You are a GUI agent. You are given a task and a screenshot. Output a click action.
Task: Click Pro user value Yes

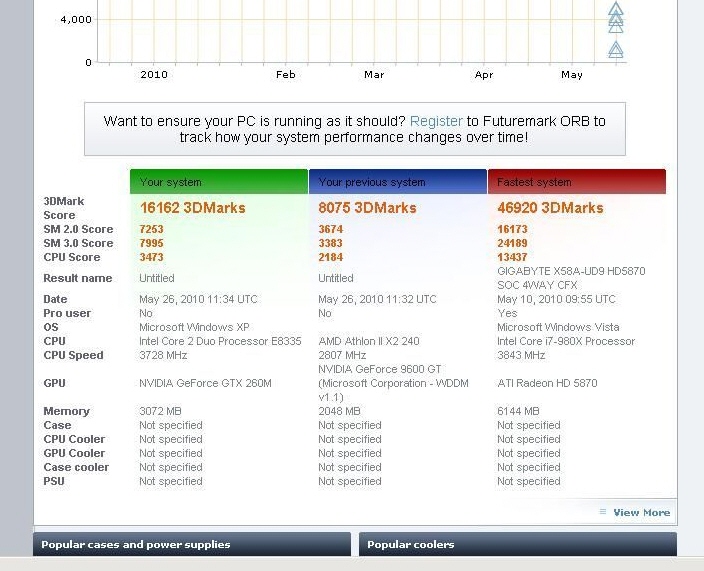click(507, 313)
